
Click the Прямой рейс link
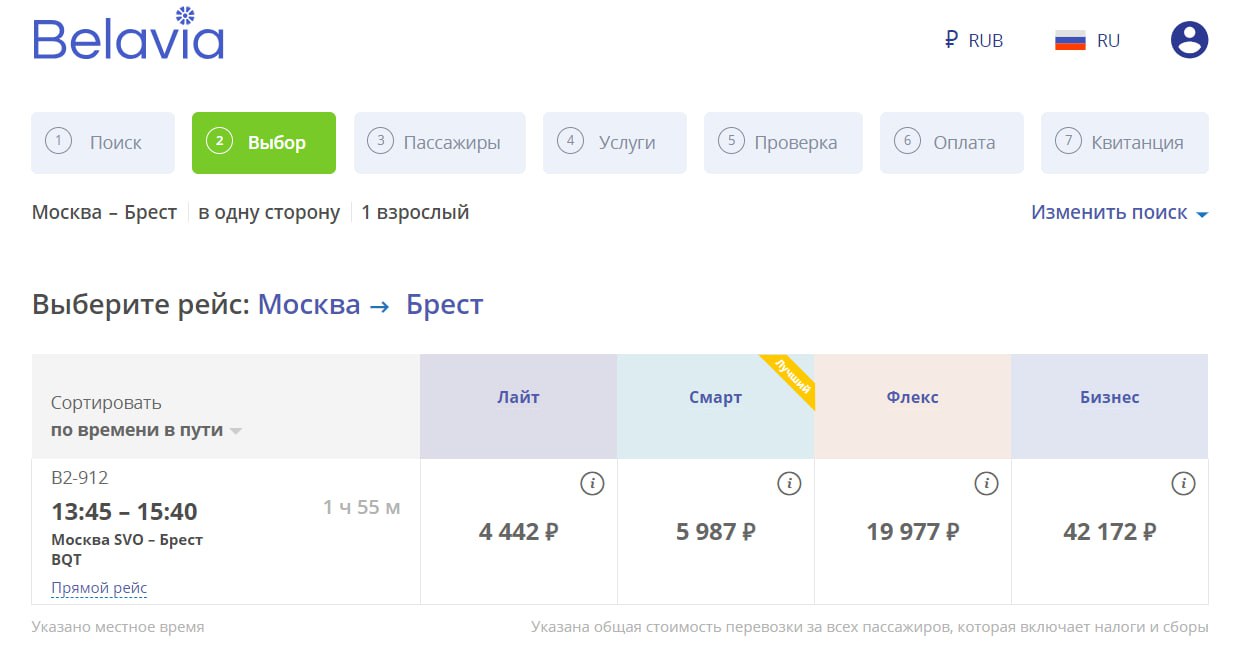(x=99, y=588)
